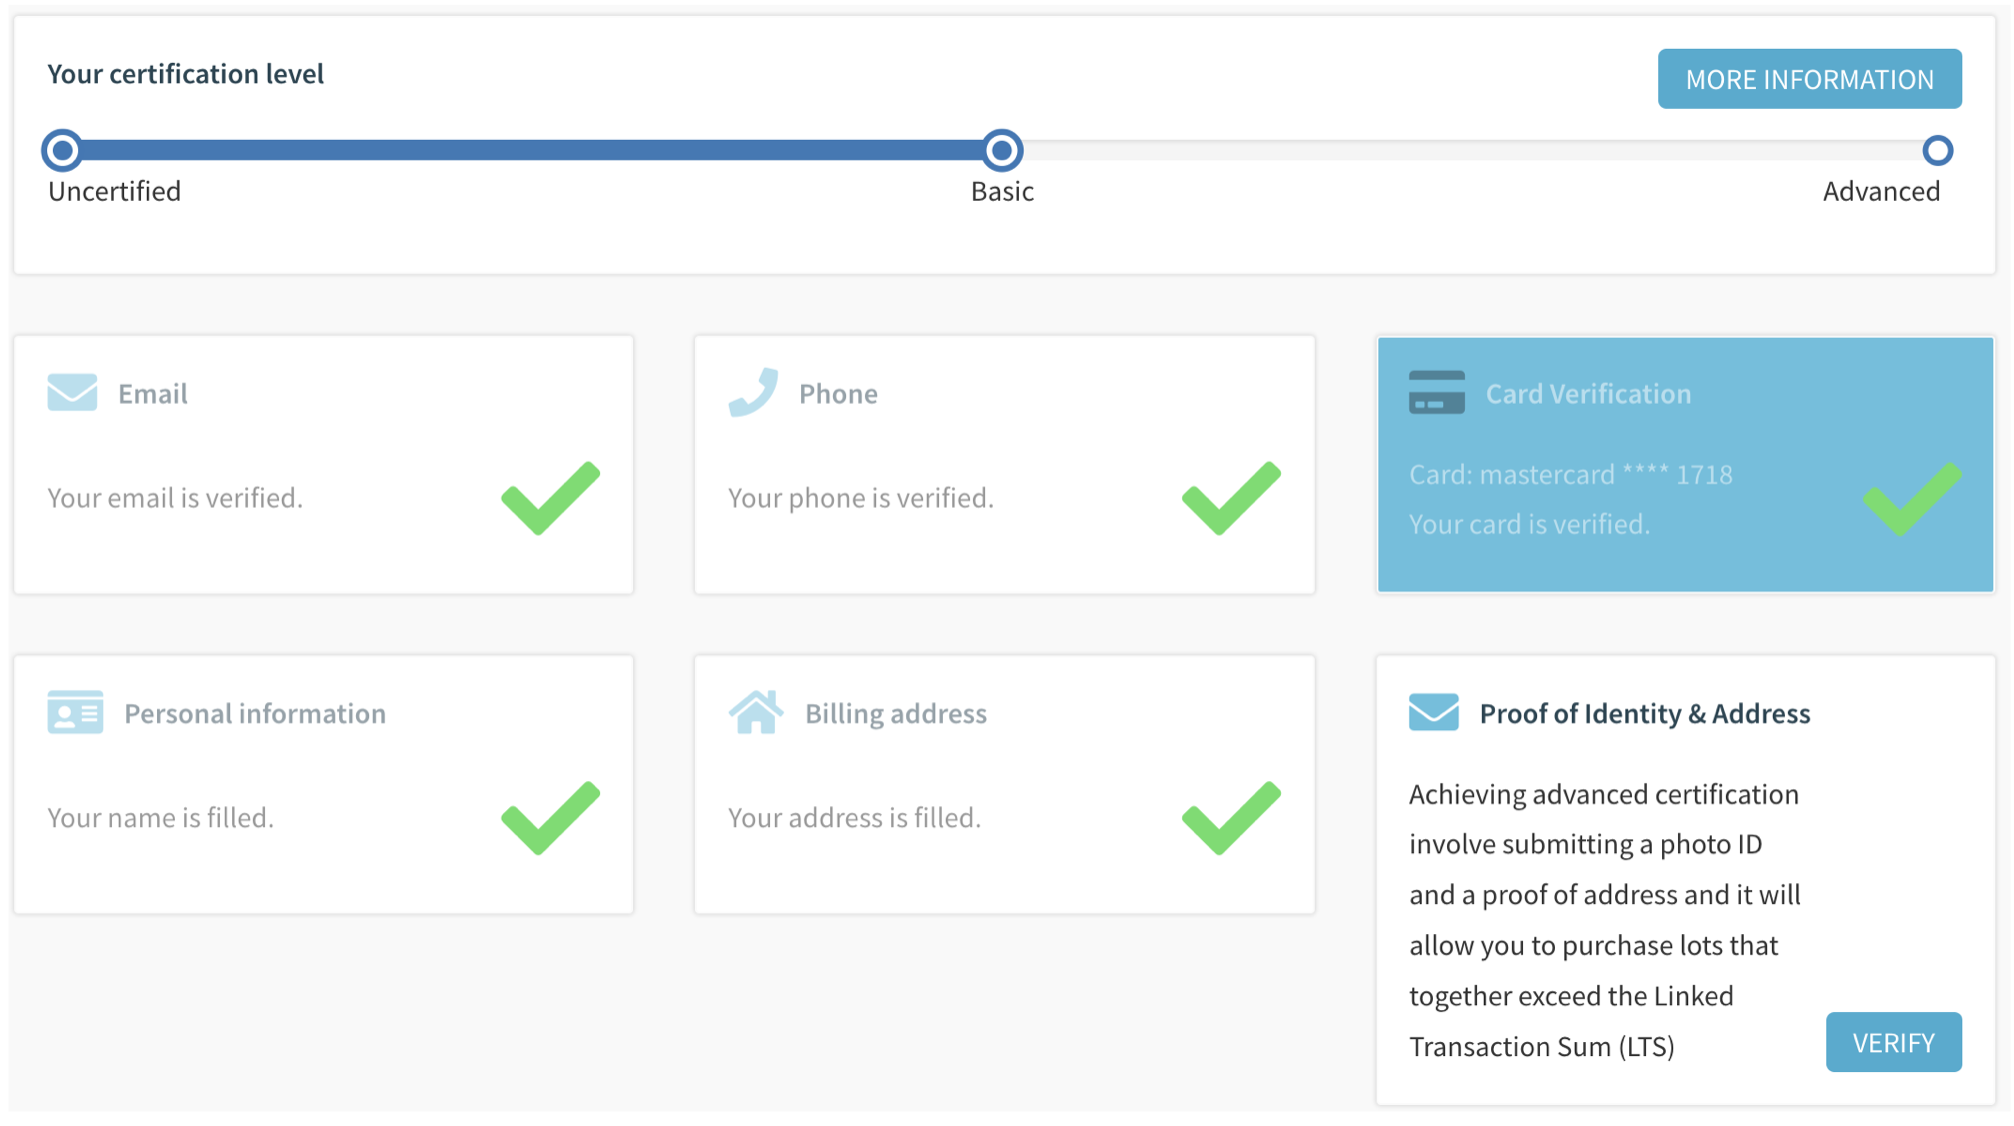Click the Email envelope icon
Screen dimensions: 2014x1126
71,391
